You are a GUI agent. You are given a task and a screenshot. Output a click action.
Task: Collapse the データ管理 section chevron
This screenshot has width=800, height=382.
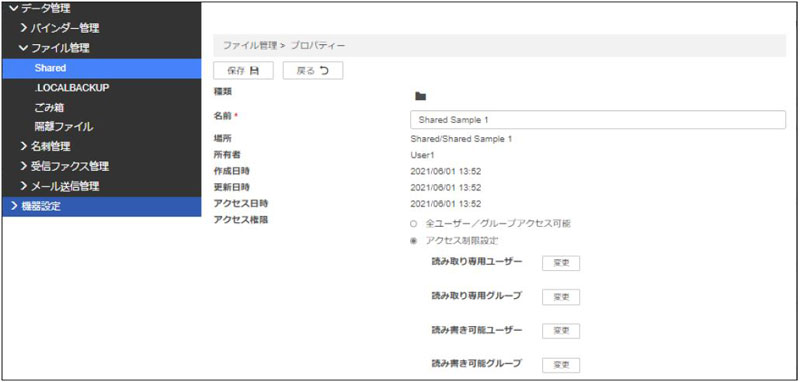tap(13, 8)
